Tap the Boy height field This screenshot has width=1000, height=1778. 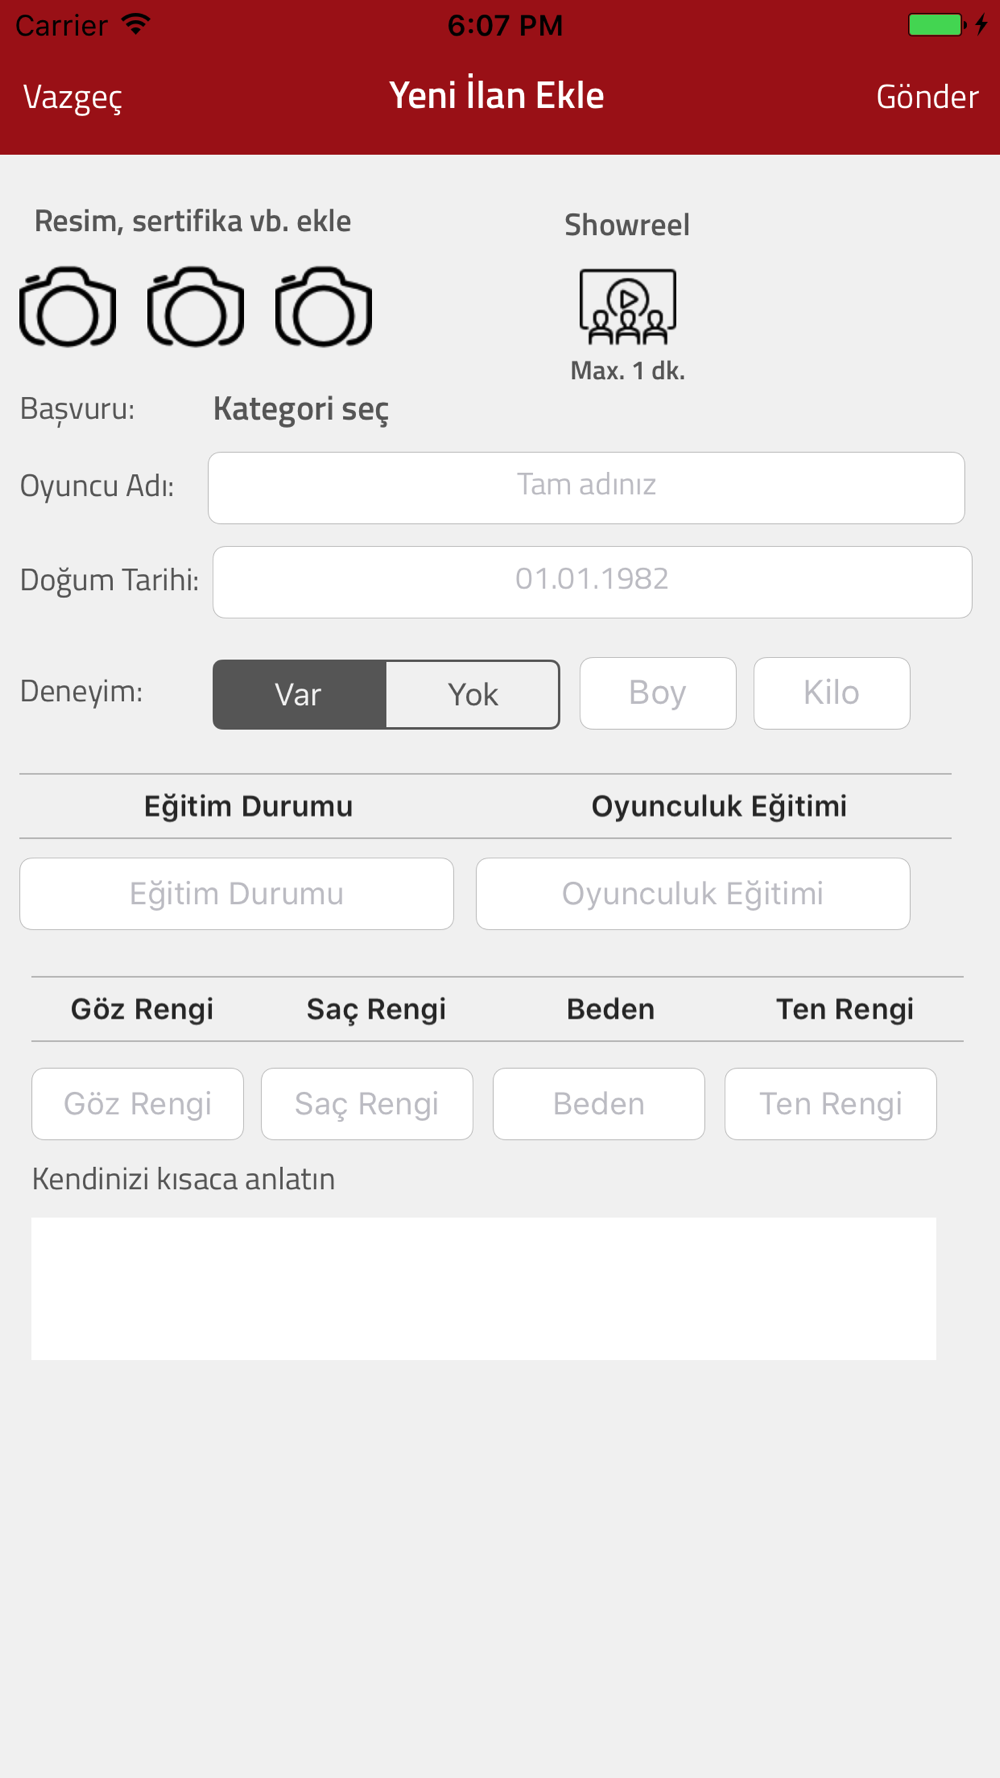[x=658, y=693]
